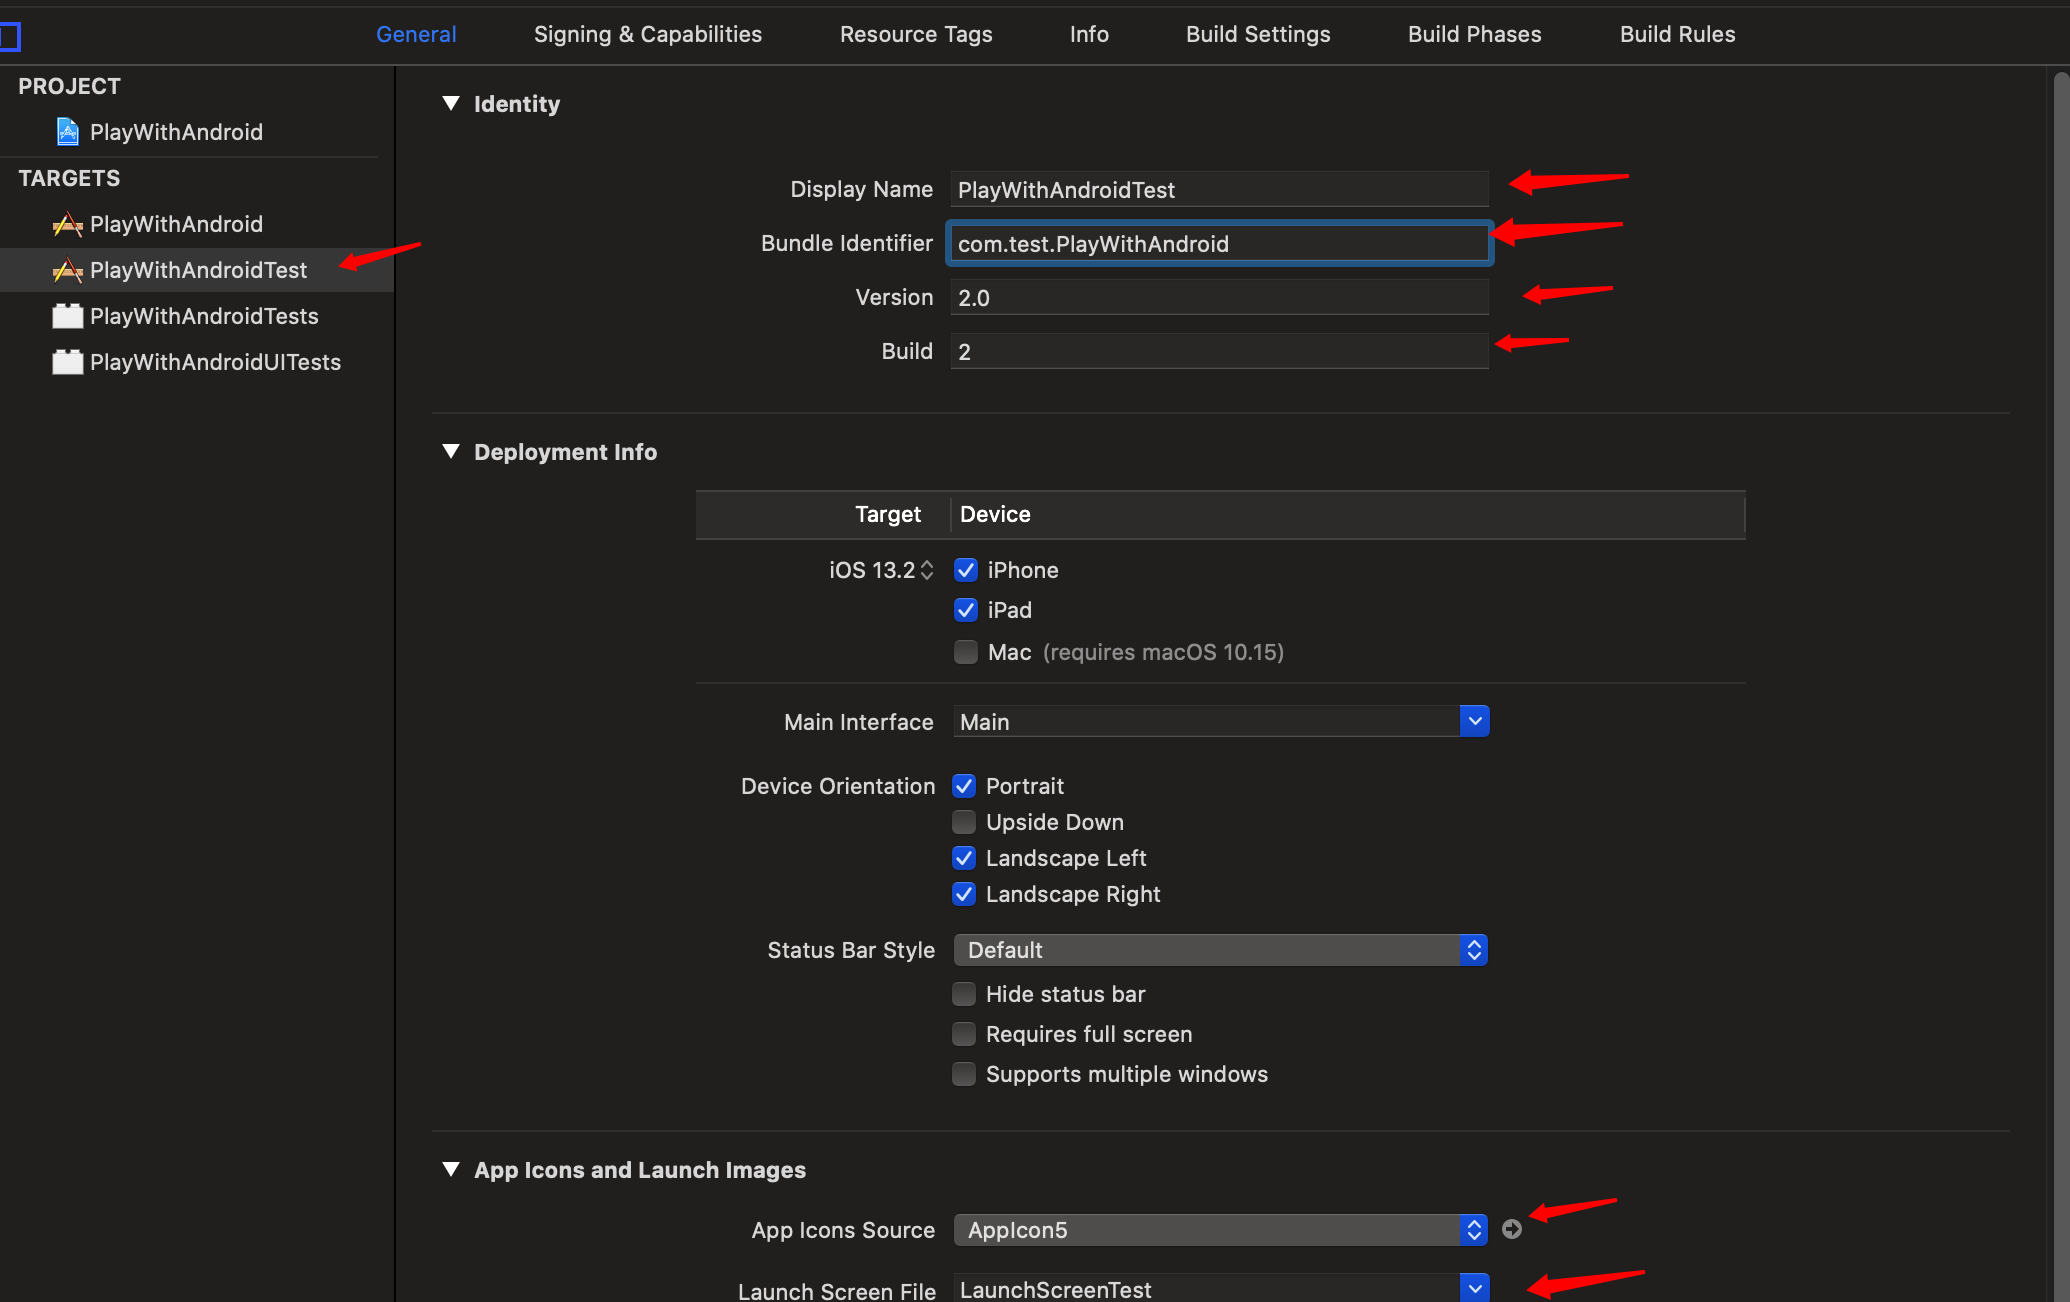Collapse the Deployment Info section

tap(451, 451)
